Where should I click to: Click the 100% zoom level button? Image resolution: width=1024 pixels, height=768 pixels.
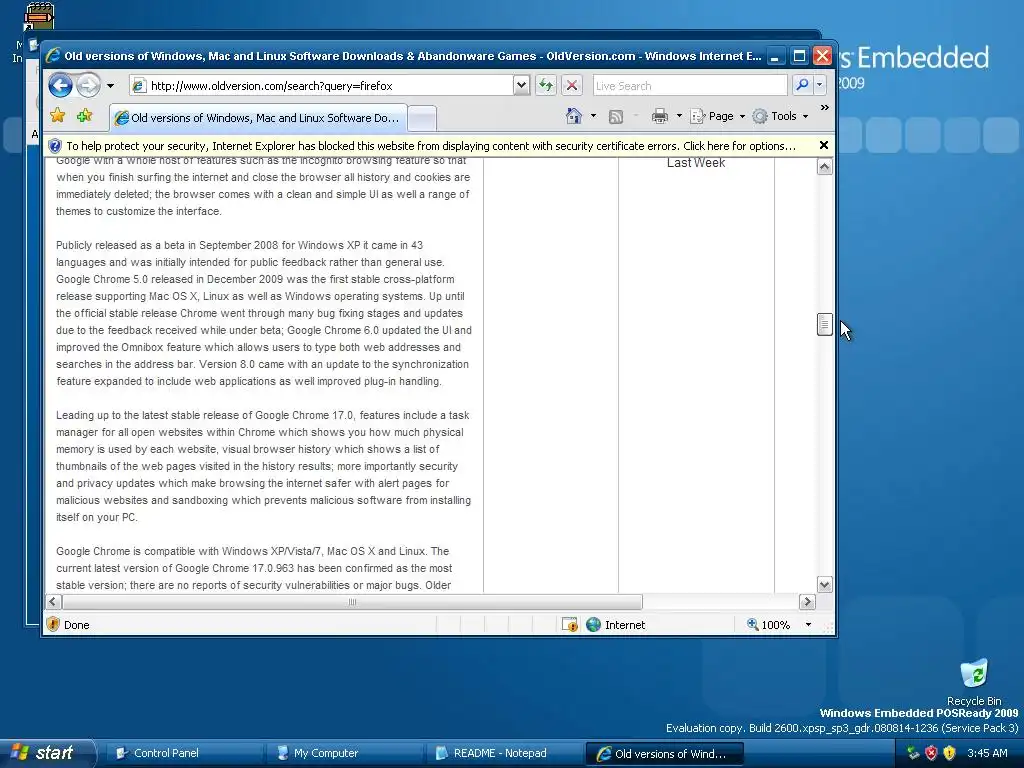point(769,624)
